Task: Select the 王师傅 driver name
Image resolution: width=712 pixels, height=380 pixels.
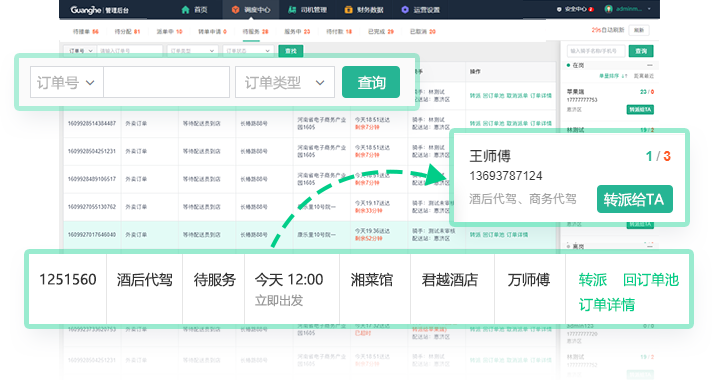Action: click(490, 156)
